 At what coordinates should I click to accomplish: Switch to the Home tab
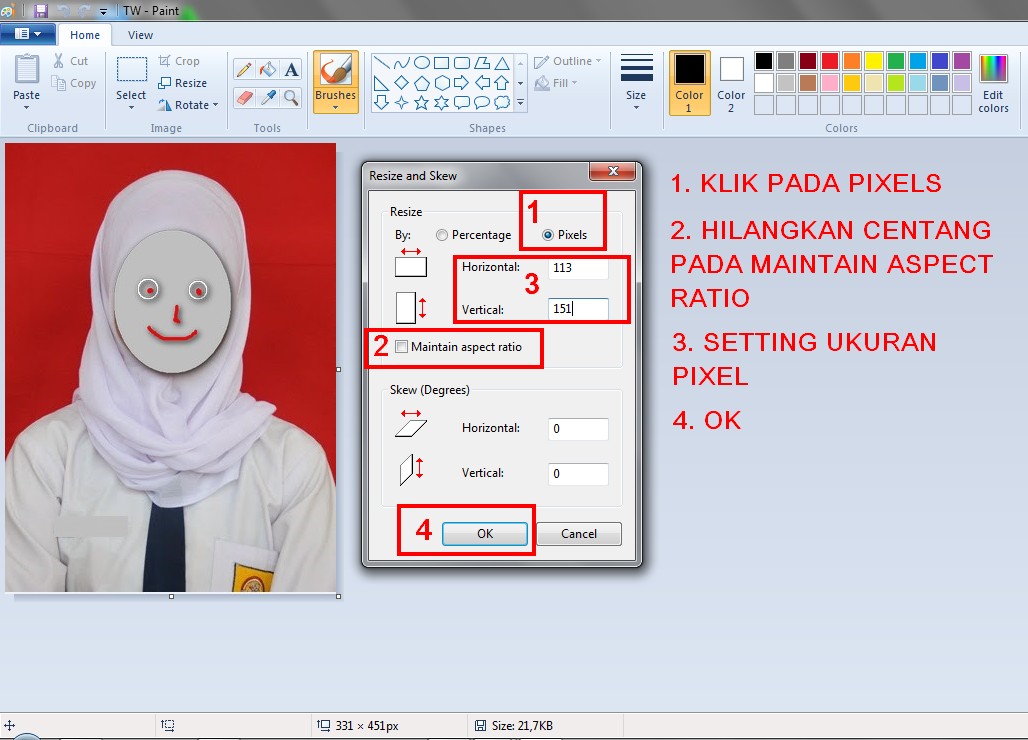85,35
